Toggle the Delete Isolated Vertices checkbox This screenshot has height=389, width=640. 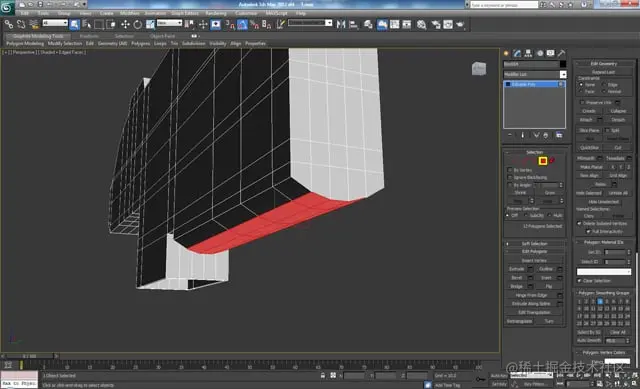pos(579,224)
